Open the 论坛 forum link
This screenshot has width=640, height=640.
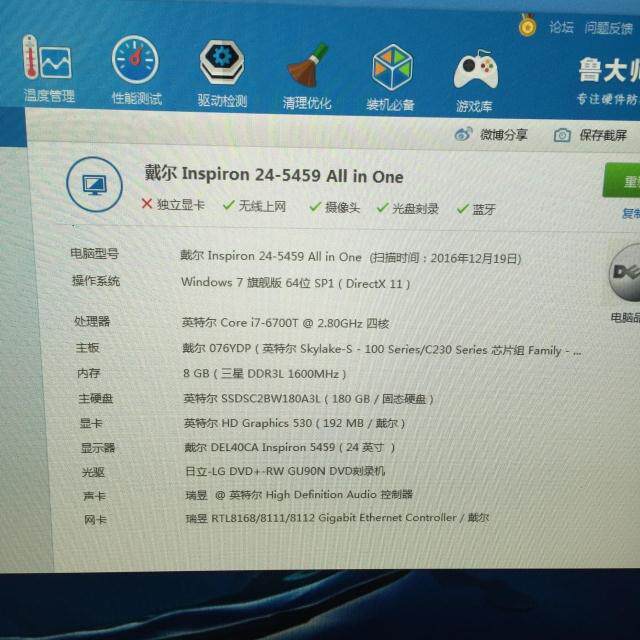(x=561, y=27)
